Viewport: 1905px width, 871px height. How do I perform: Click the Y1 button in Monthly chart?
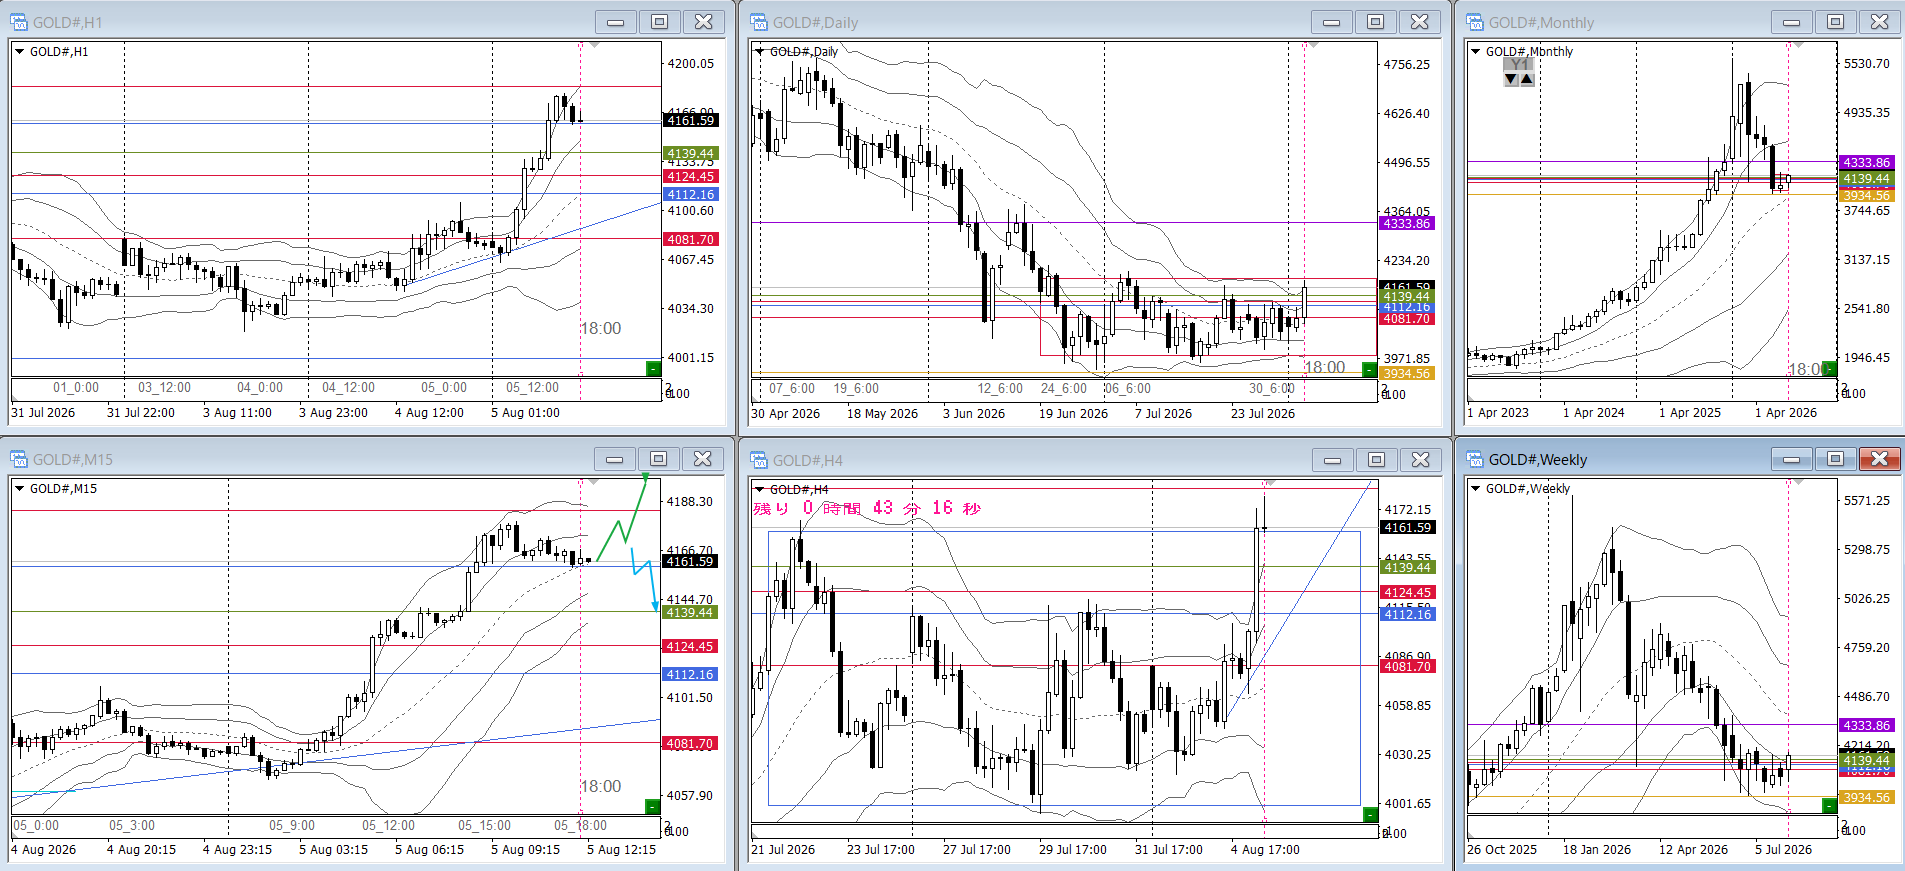tap(1519, 64)
